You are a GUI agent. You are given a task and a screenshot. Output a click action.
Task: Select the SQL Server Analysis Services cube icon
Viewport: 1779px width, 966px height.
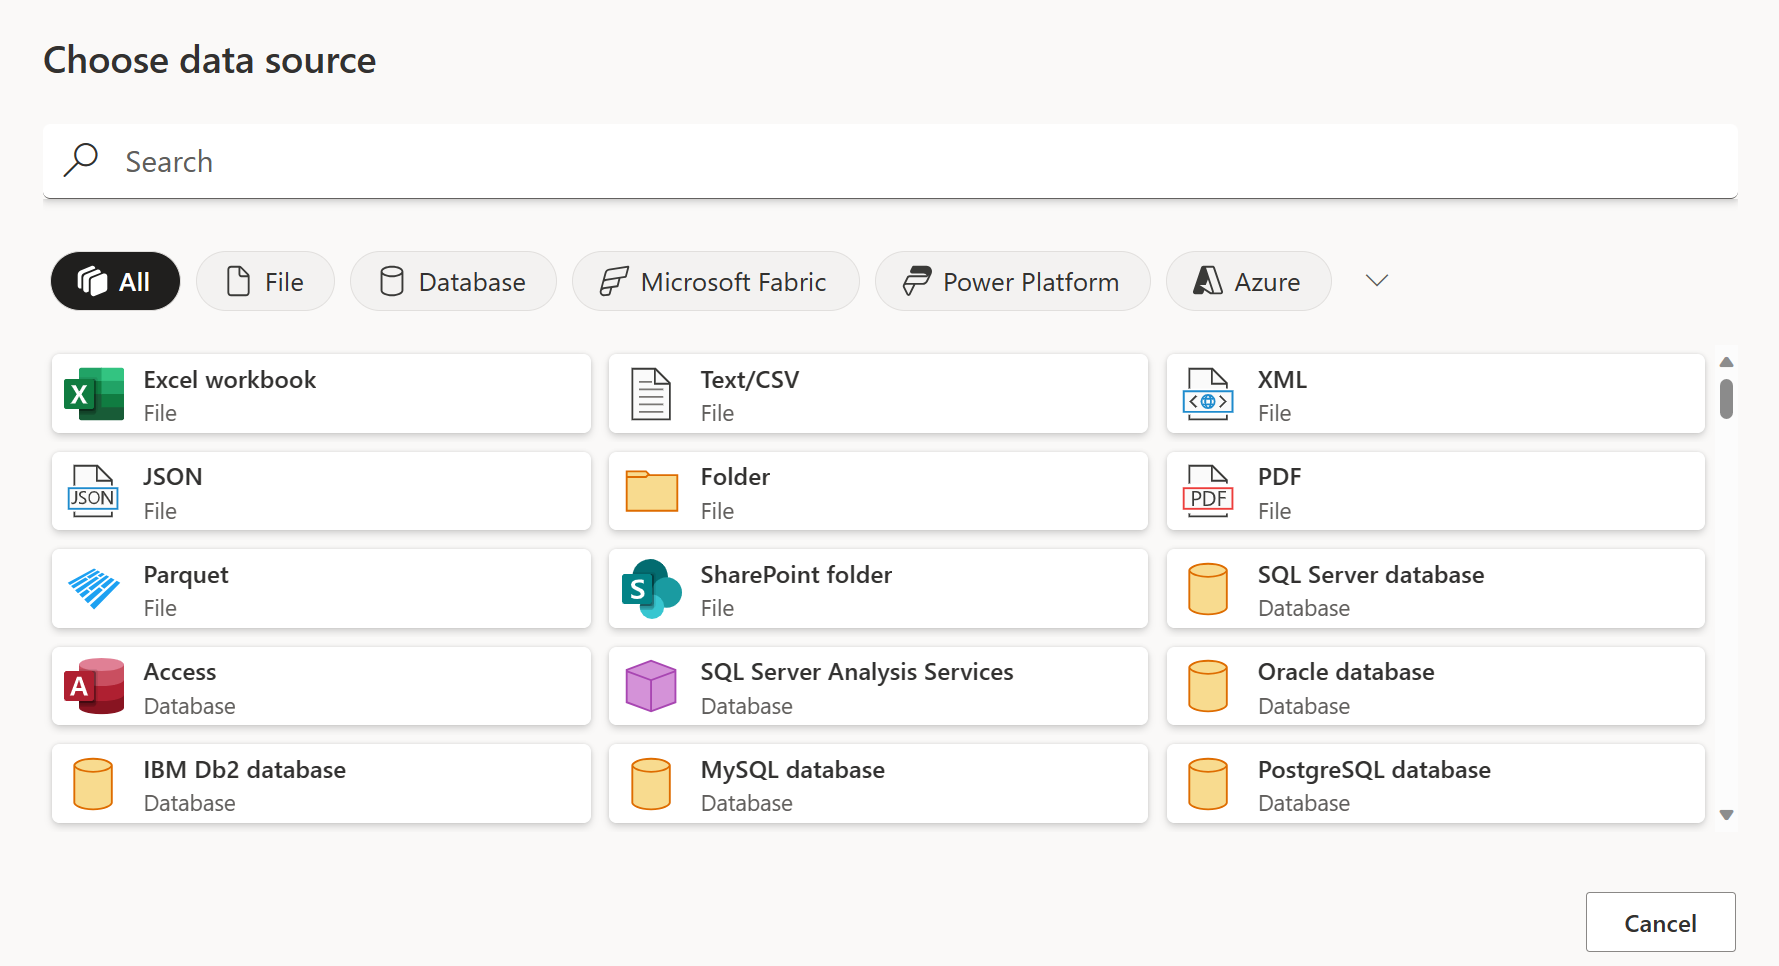[651, 686]
